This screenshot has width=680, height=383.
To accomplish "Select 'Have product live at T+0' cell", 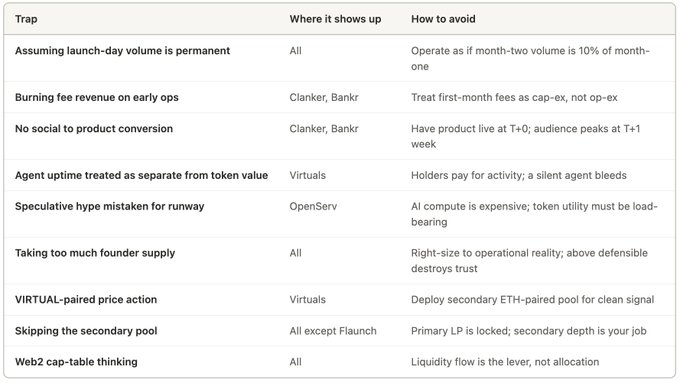I will 526,136.
